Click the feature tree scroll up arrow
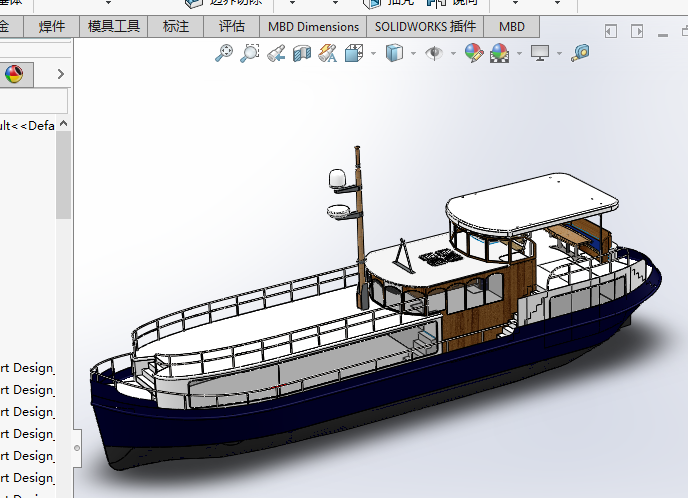Screen dimensions: 688x498 63,124
